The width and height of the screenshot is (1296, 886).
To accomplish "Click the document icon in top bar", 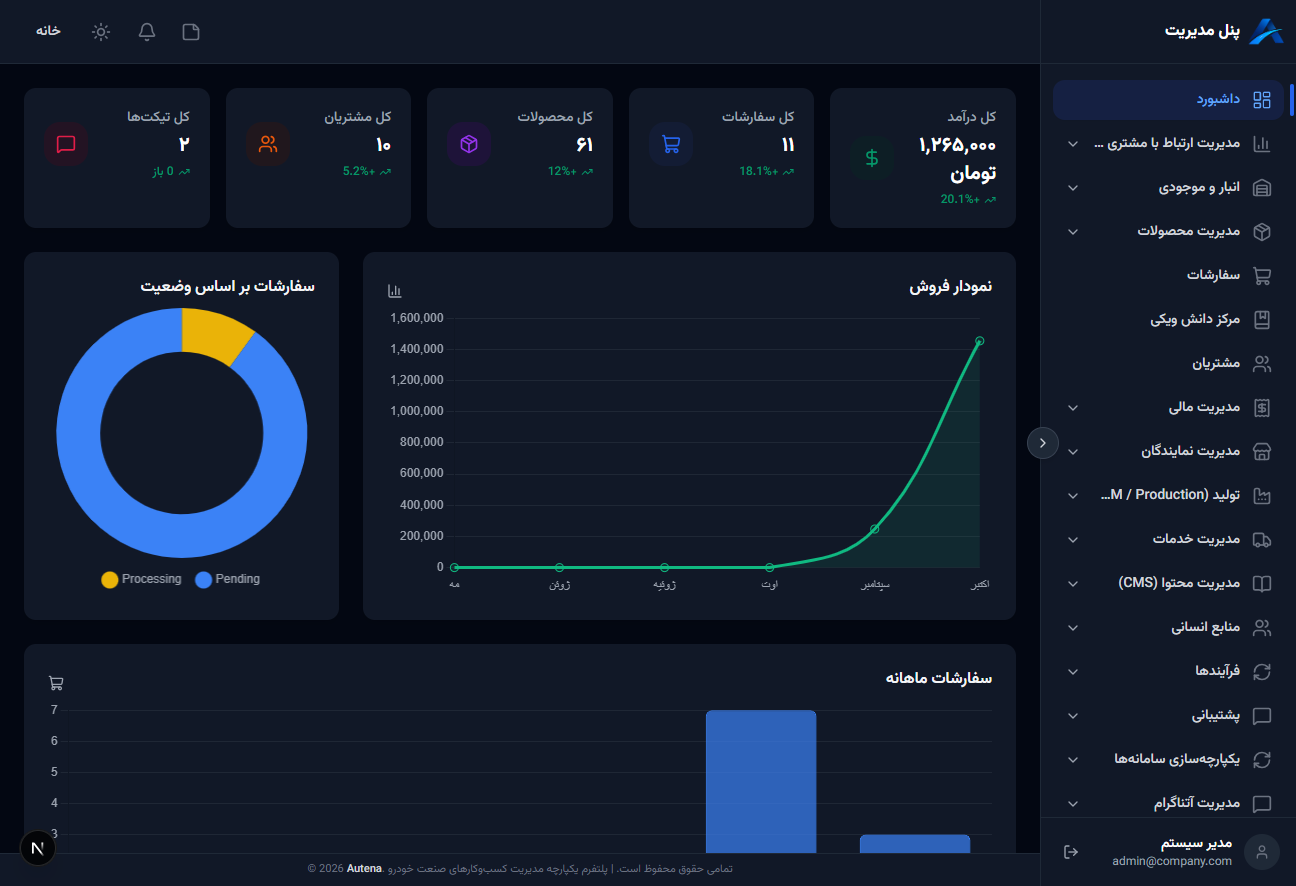I will tap(191, 32).
